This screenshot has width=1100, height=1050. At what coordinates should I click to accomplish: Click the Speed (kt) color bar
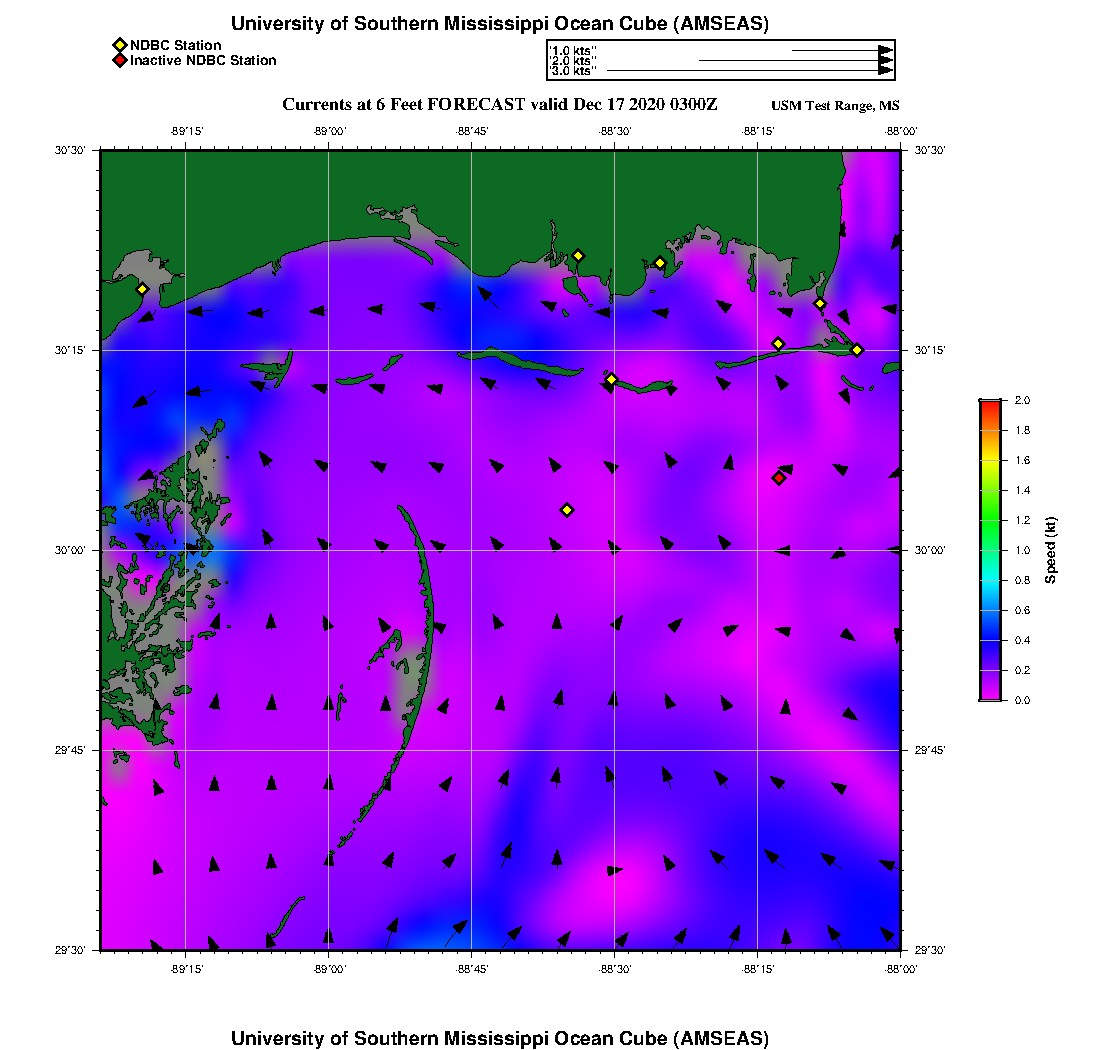(989, 550)
